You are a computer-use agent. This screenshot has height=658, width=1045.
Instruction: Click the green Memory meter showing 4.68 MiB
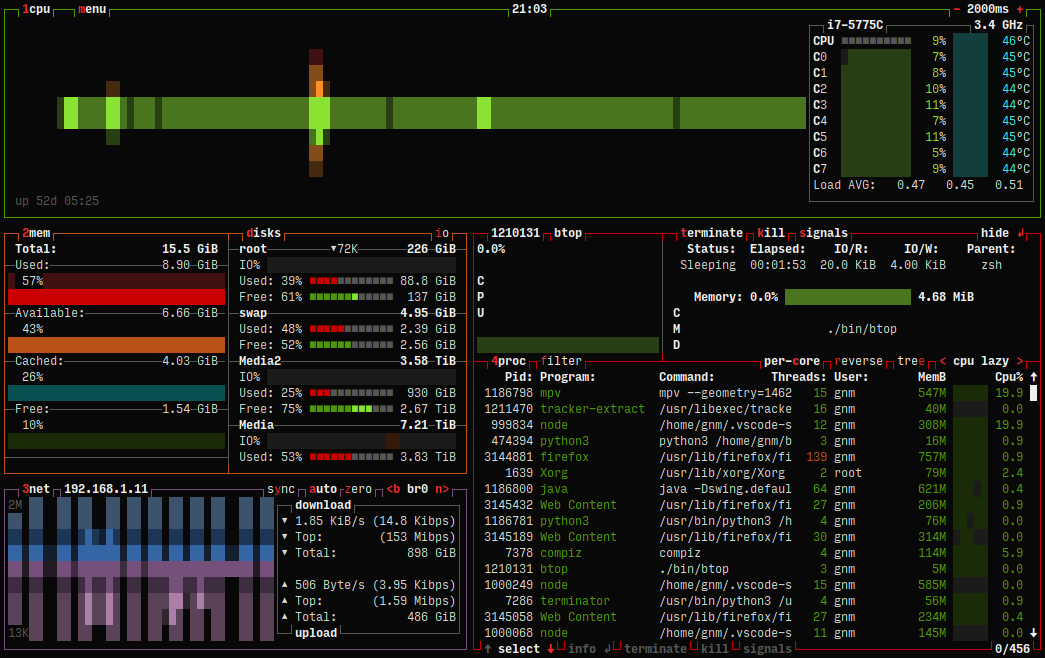coord(848,296)
